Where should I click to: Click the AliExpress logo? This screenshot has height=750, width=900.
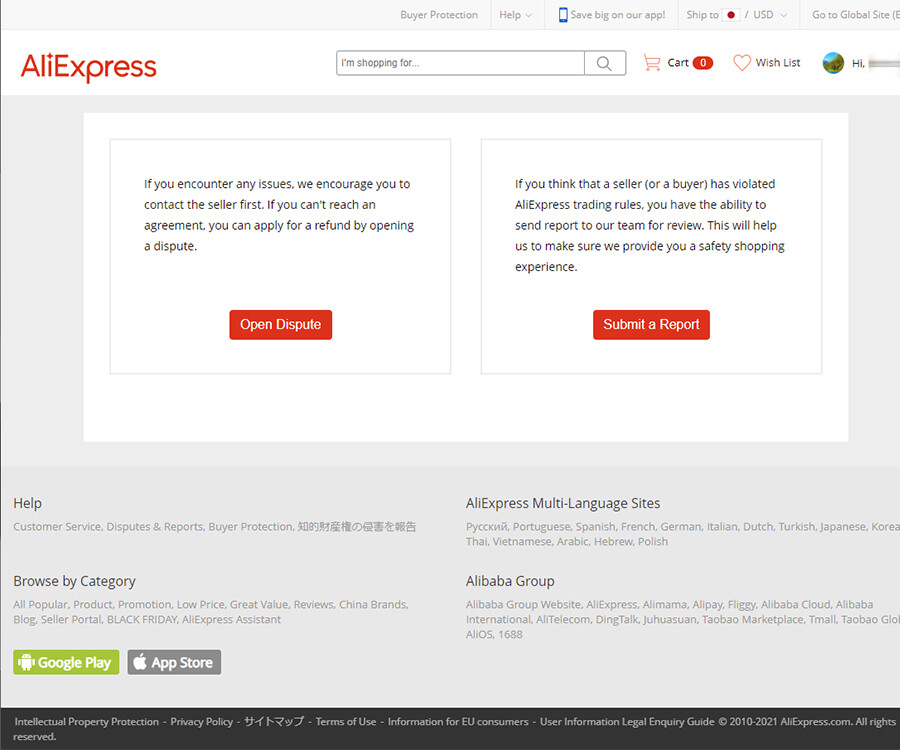pos(88,67)
